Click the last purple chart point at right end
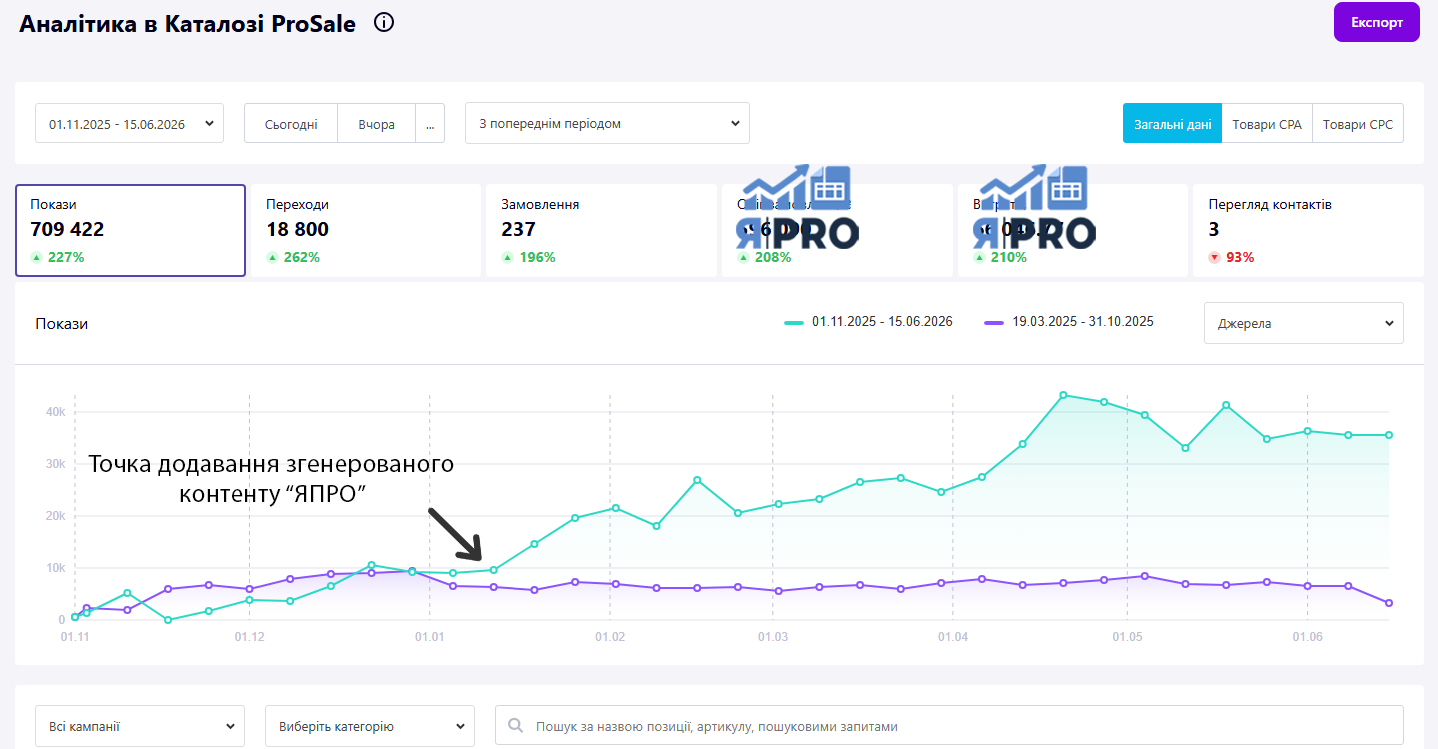Viewport: 1438px width, 749px height. click(1389, 603)
